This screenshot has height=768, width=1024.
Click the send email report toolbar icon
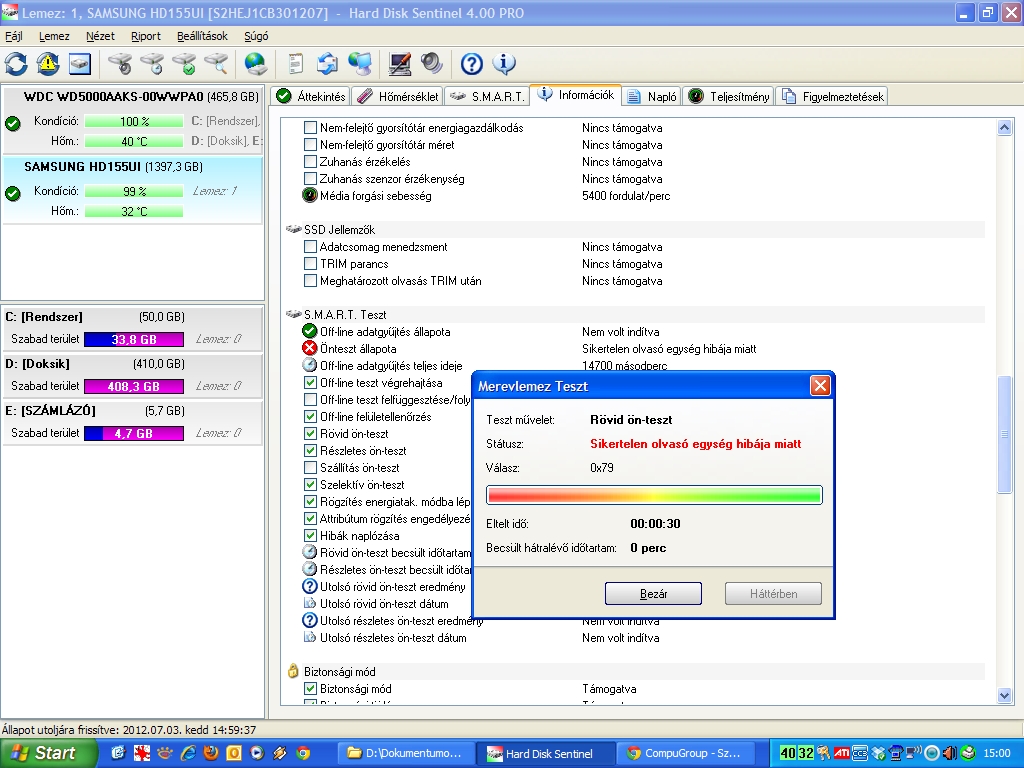coord(327,63)
